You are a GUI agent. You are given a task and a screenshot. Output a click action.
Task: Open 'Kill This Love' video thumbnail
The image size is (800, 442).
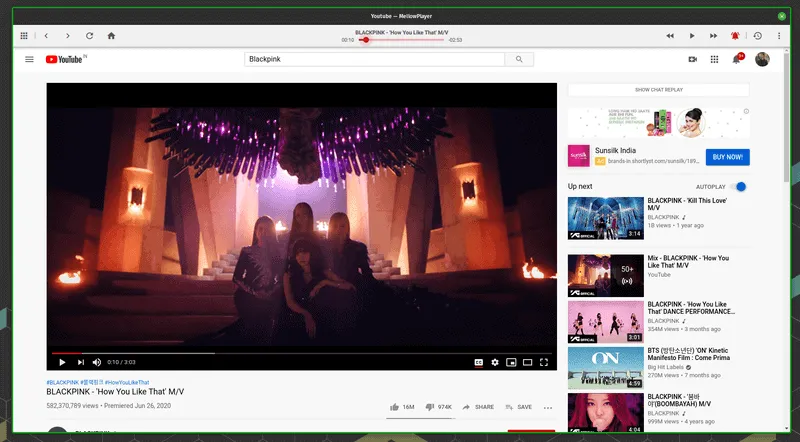click(x=605, y=218)
